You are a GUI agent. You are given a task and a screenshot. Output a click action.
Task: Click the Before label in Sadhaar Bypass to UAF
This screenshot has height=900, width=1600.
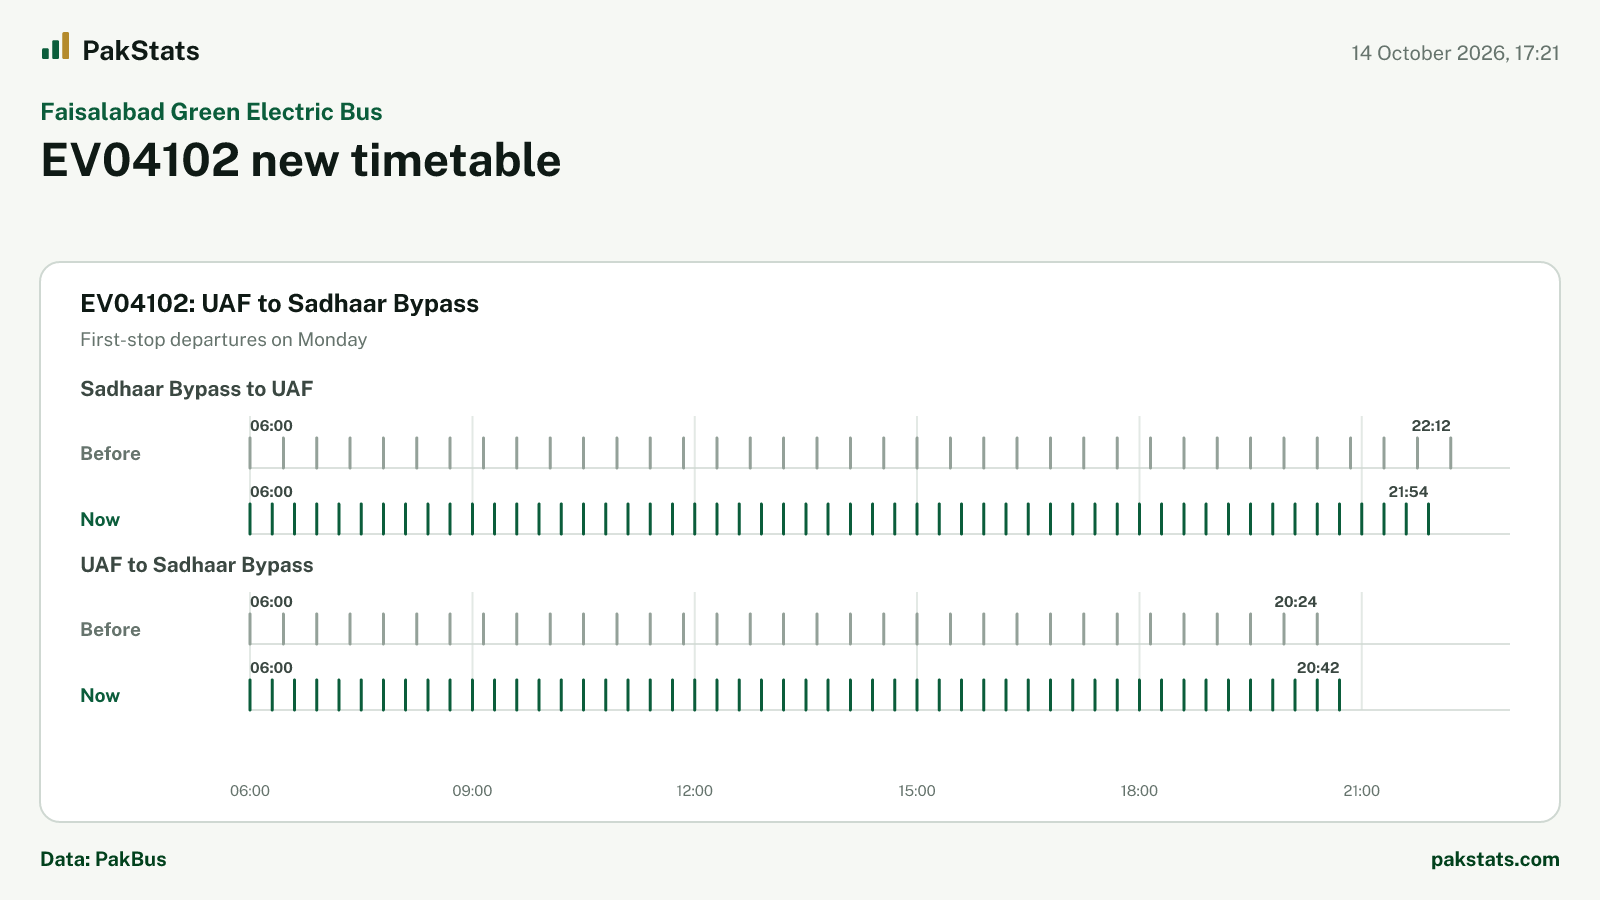[110, 454]
